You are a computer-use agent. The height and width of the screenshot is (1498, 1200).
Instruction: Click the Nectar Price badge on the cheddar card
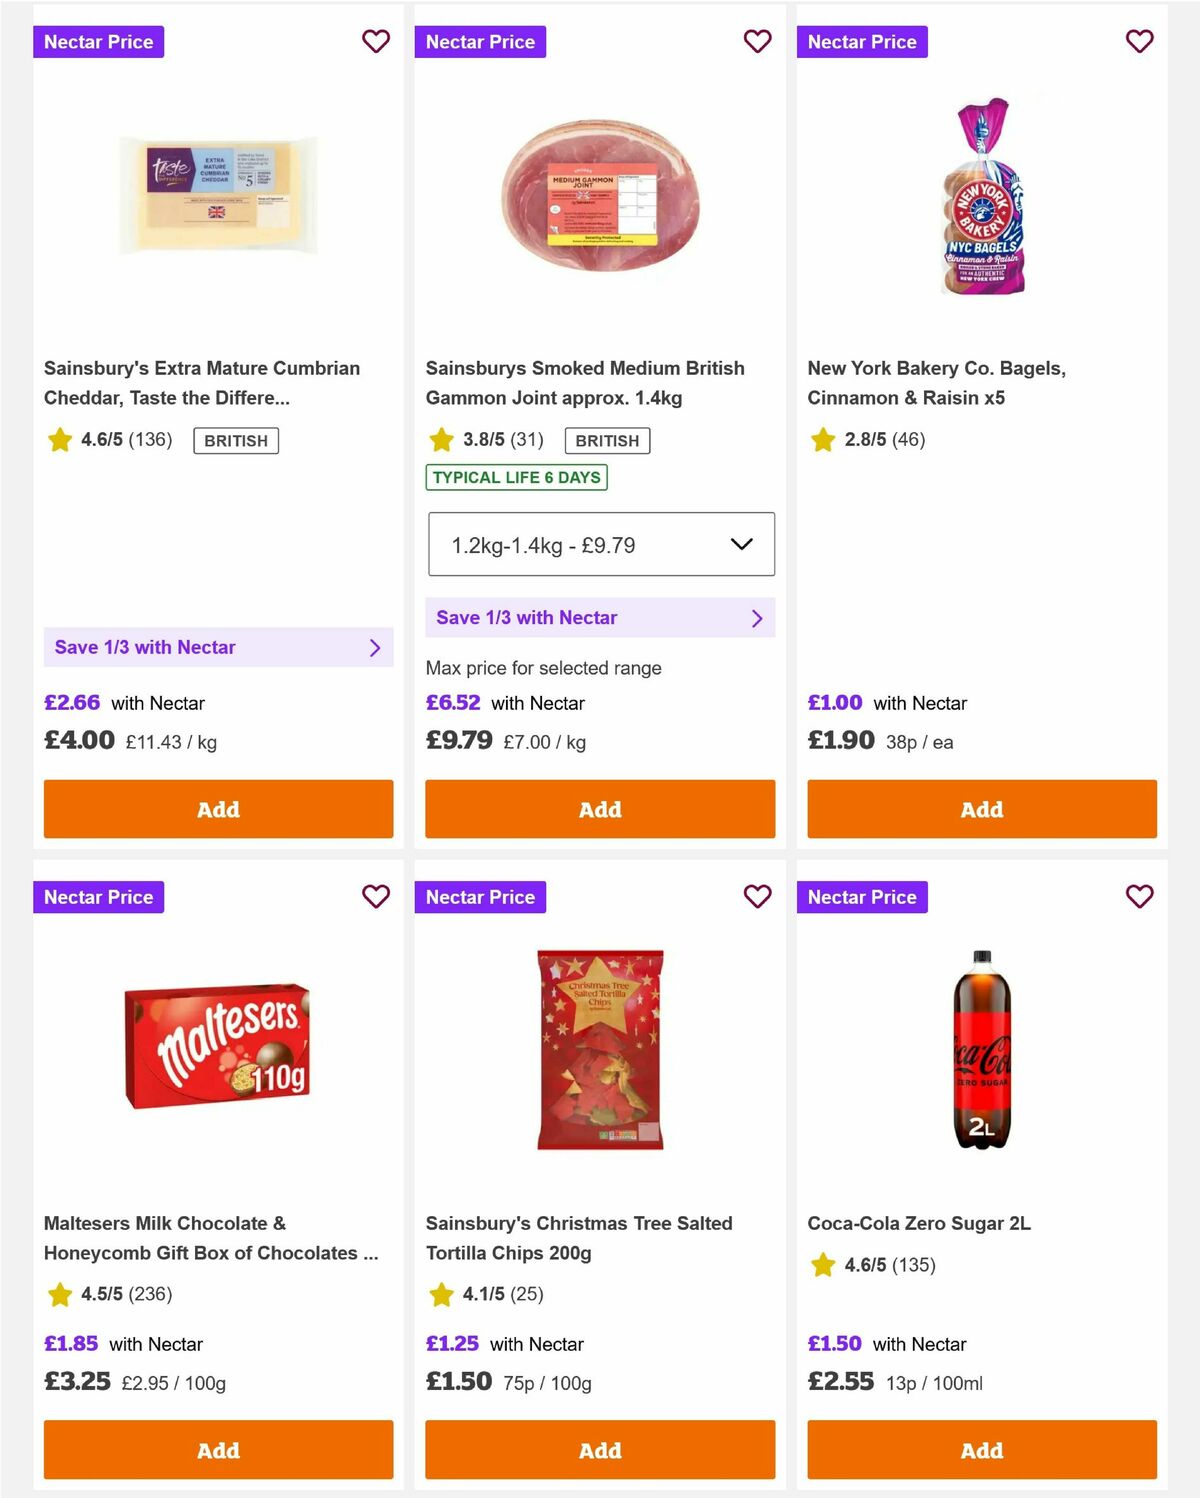click(x=98, y=42)
